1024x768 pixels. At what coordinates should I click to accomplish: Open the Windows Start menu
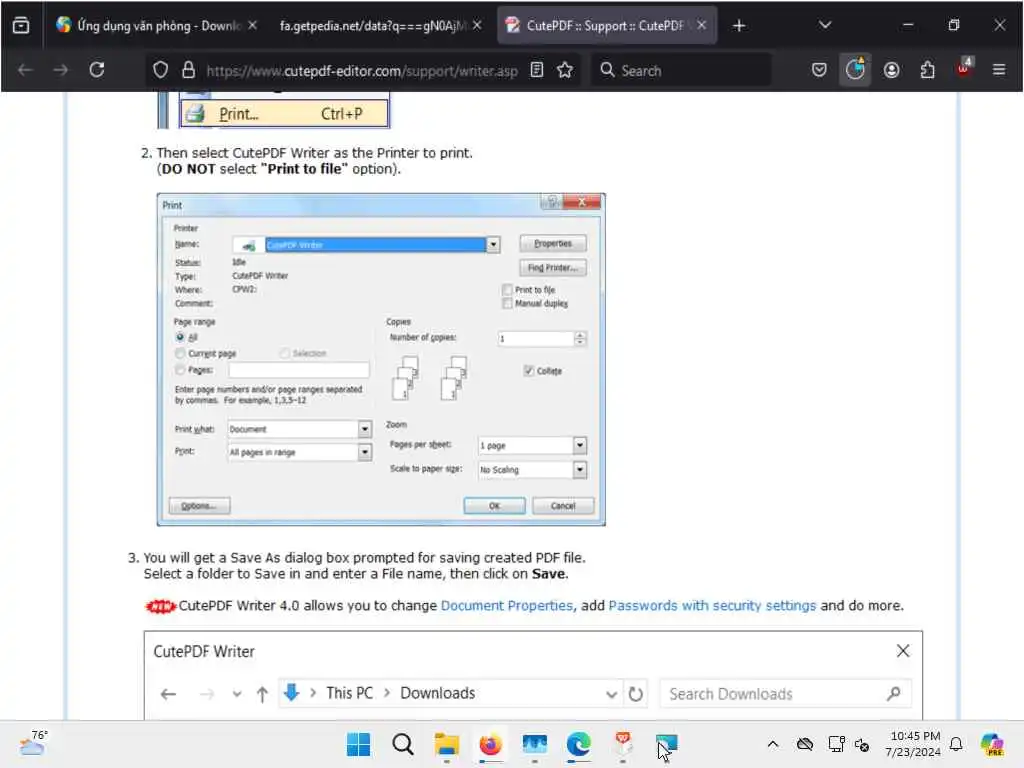358,744
